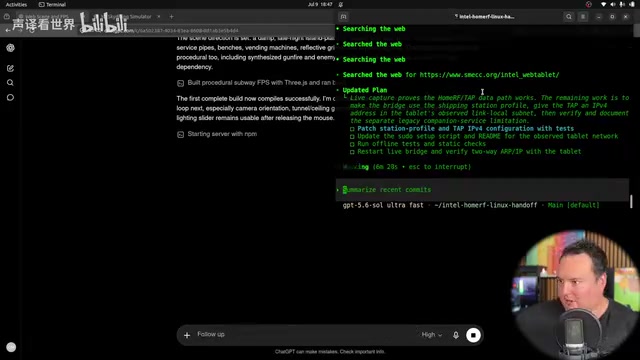Image resolution: width=640 pixels, height=360 pixels.
Task: Click the terminal window title 'intel-homerf-linux-ha...'
Action: (485, 17)
